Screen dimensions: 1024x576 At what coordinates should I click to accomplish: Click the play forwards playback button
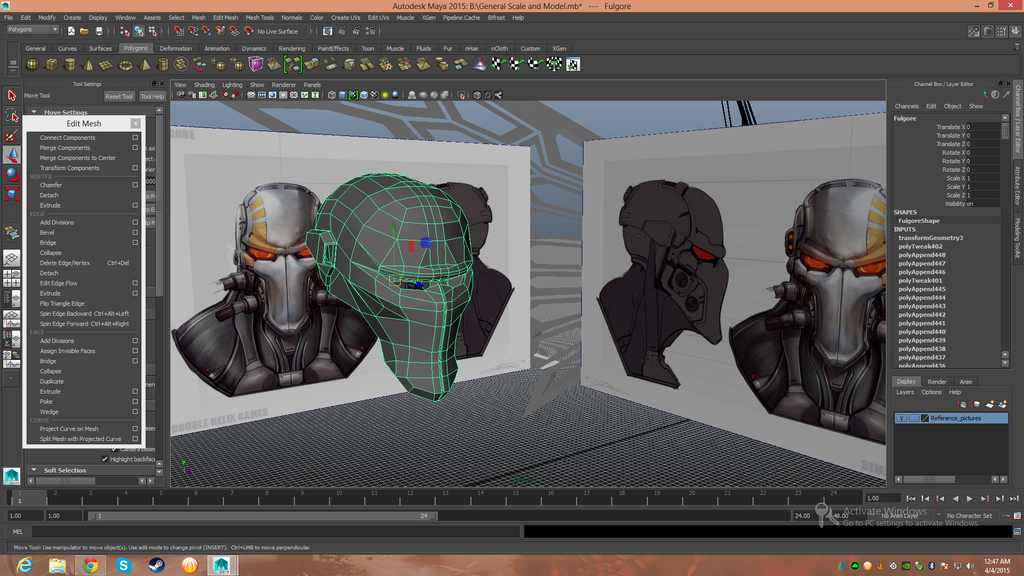click(970, 498)
